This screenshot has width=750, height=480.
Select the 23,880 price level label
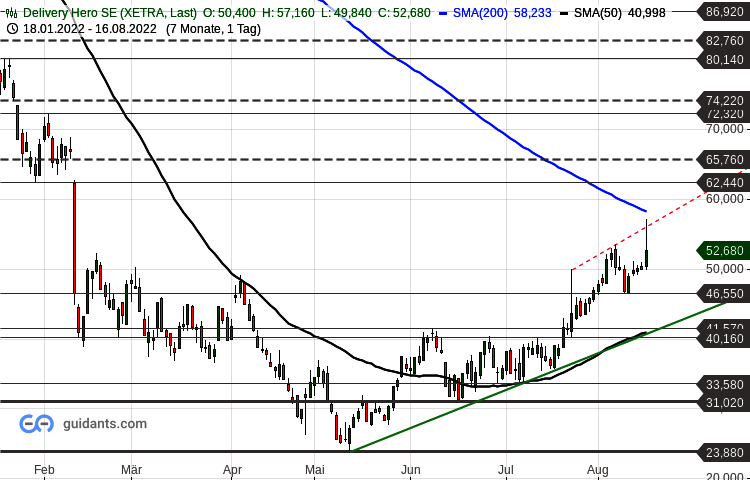tap(724, 452)
